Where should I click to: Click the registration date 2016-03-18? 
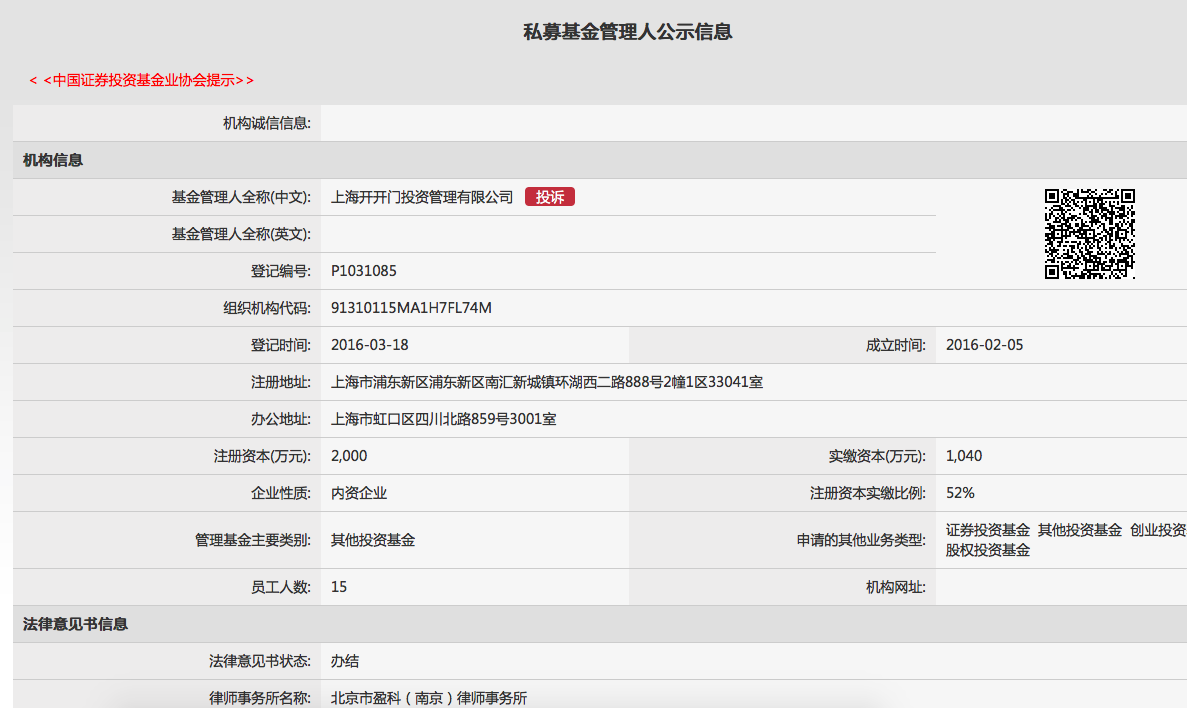pyautogui.click(x=369, y=345)
